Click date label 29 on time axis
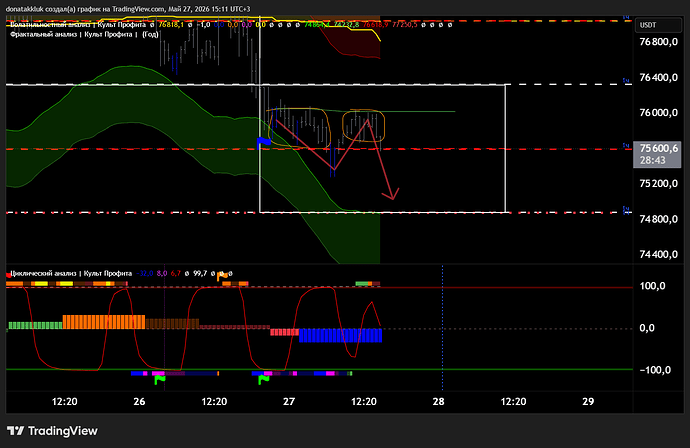This screenshot has height=448, width=690. click(x=588, y=401)
